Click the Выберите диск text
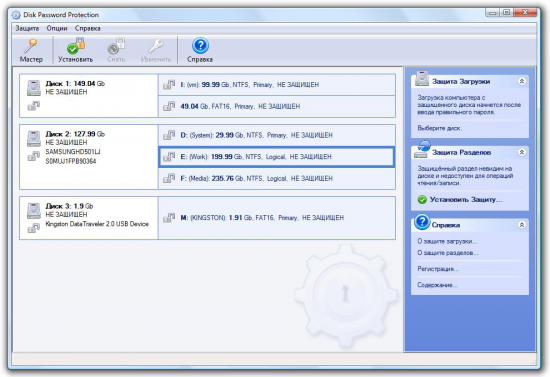 pos(440,128)
